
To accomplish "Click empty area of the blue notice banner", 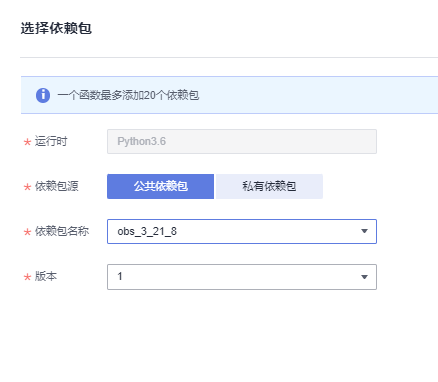I will tap(317, 95).
